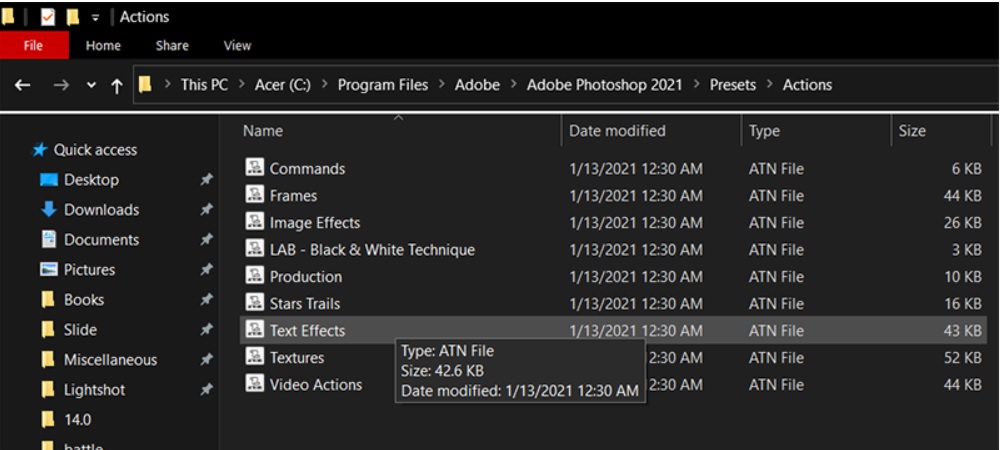This screenshot has height=450, width=1000.
Task: Switch to the View ribbon tab
Action: coord(237,45)
